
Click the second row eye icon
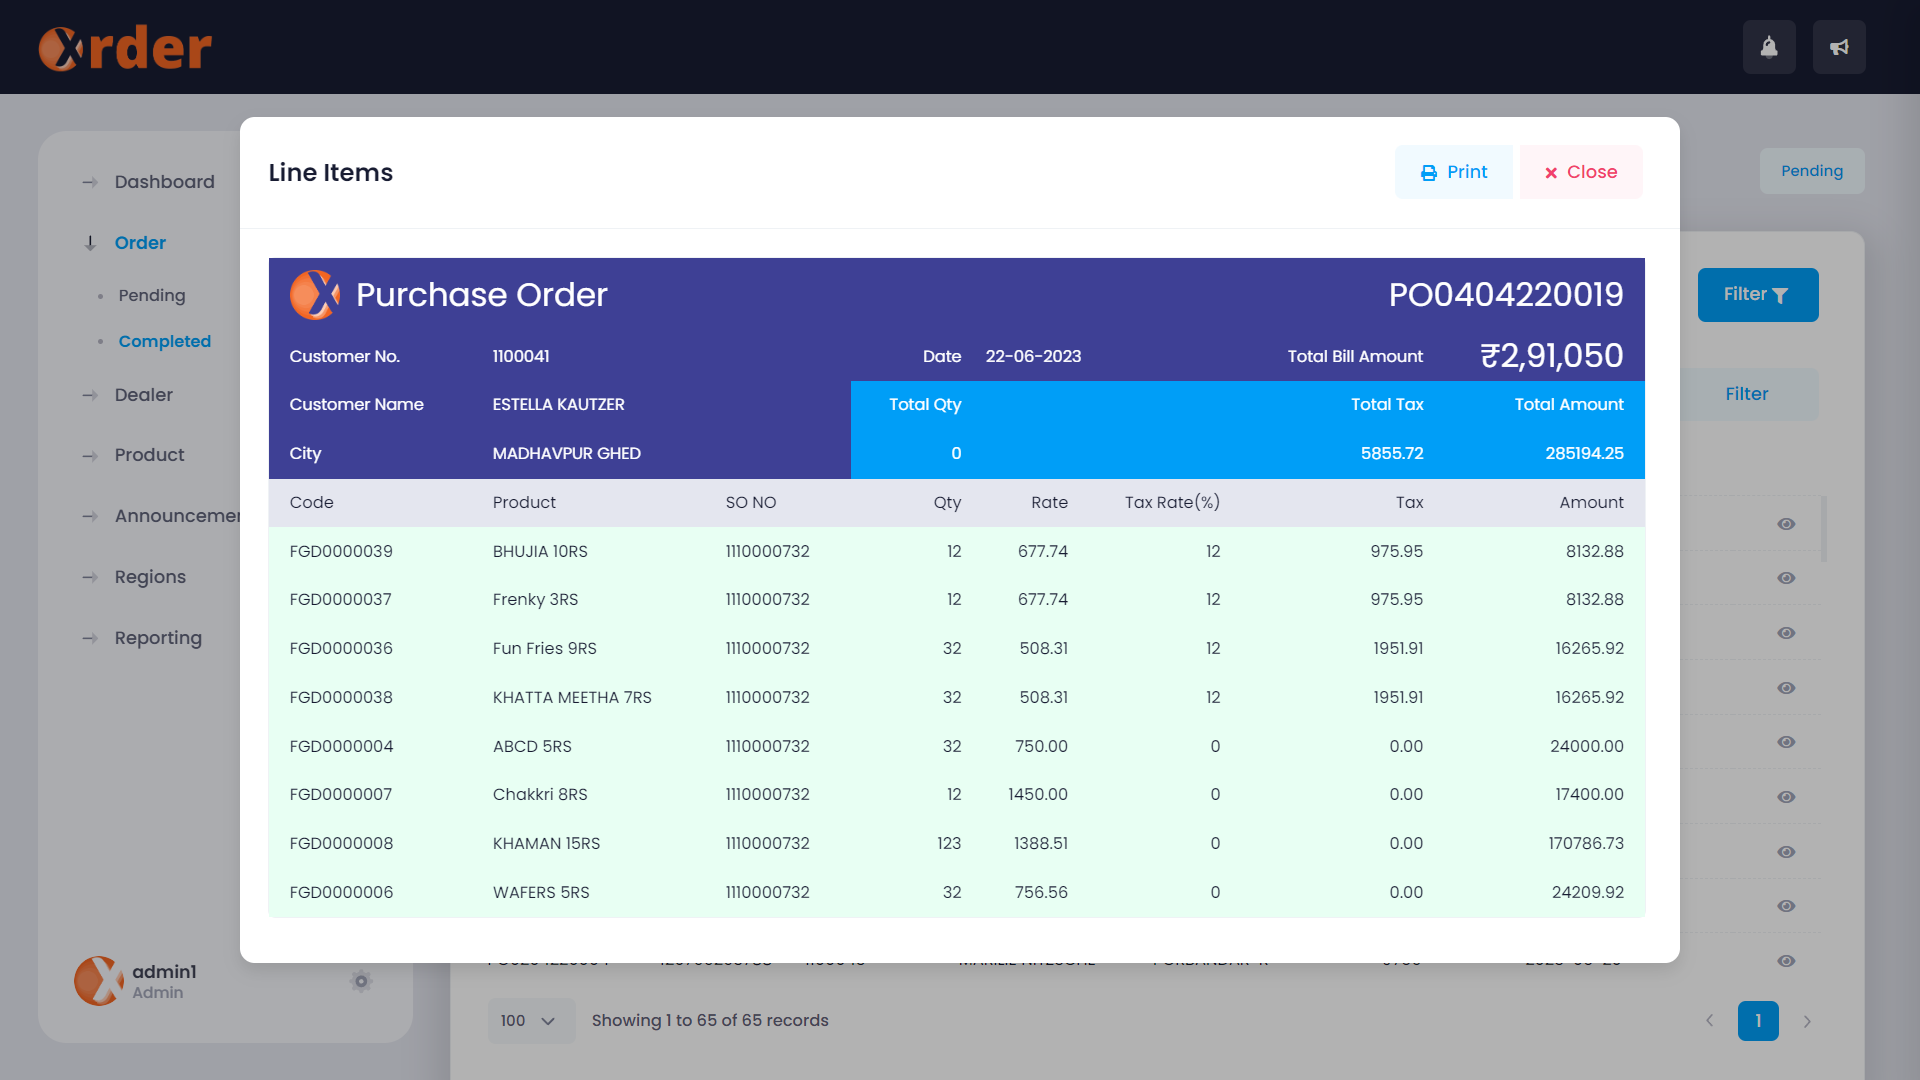coord(1786,578)
